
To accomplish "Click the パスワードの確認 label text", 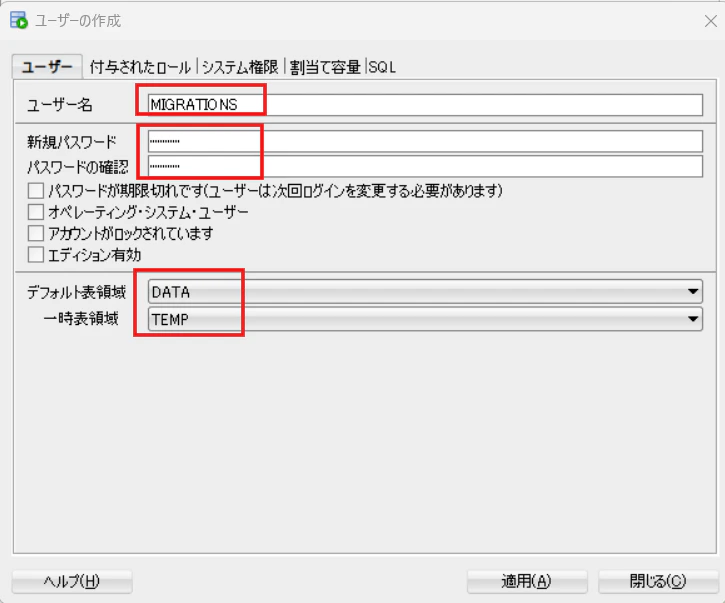I will [x=77, y=166].
